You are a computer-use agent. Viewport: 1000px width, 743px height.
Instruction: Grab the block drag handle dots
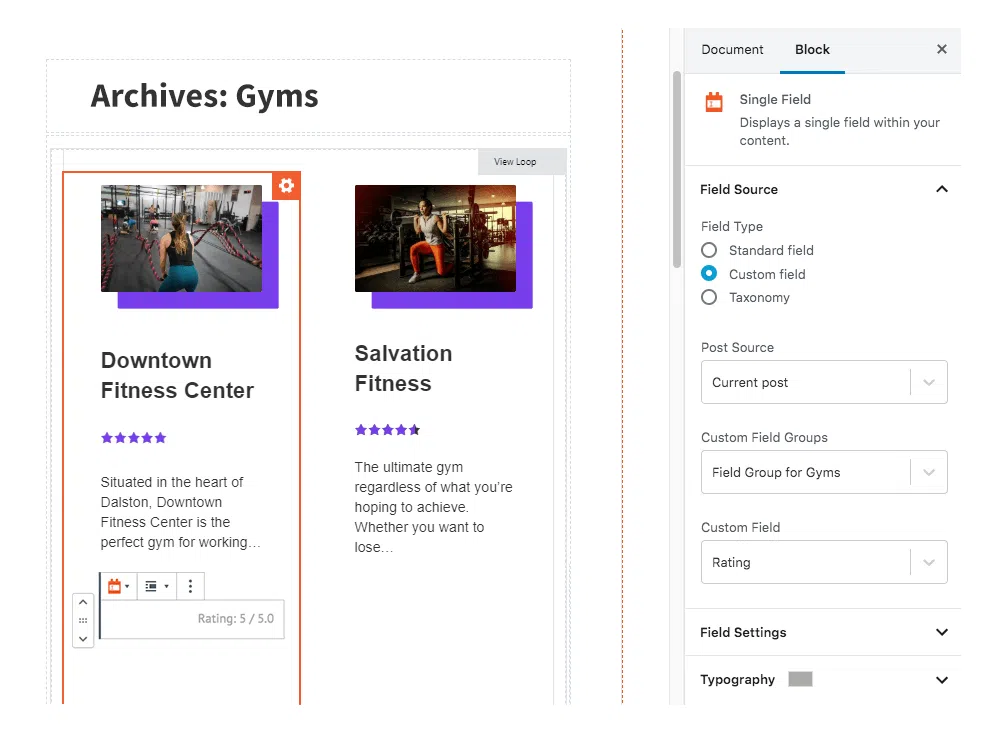click(x=83, y=620)
